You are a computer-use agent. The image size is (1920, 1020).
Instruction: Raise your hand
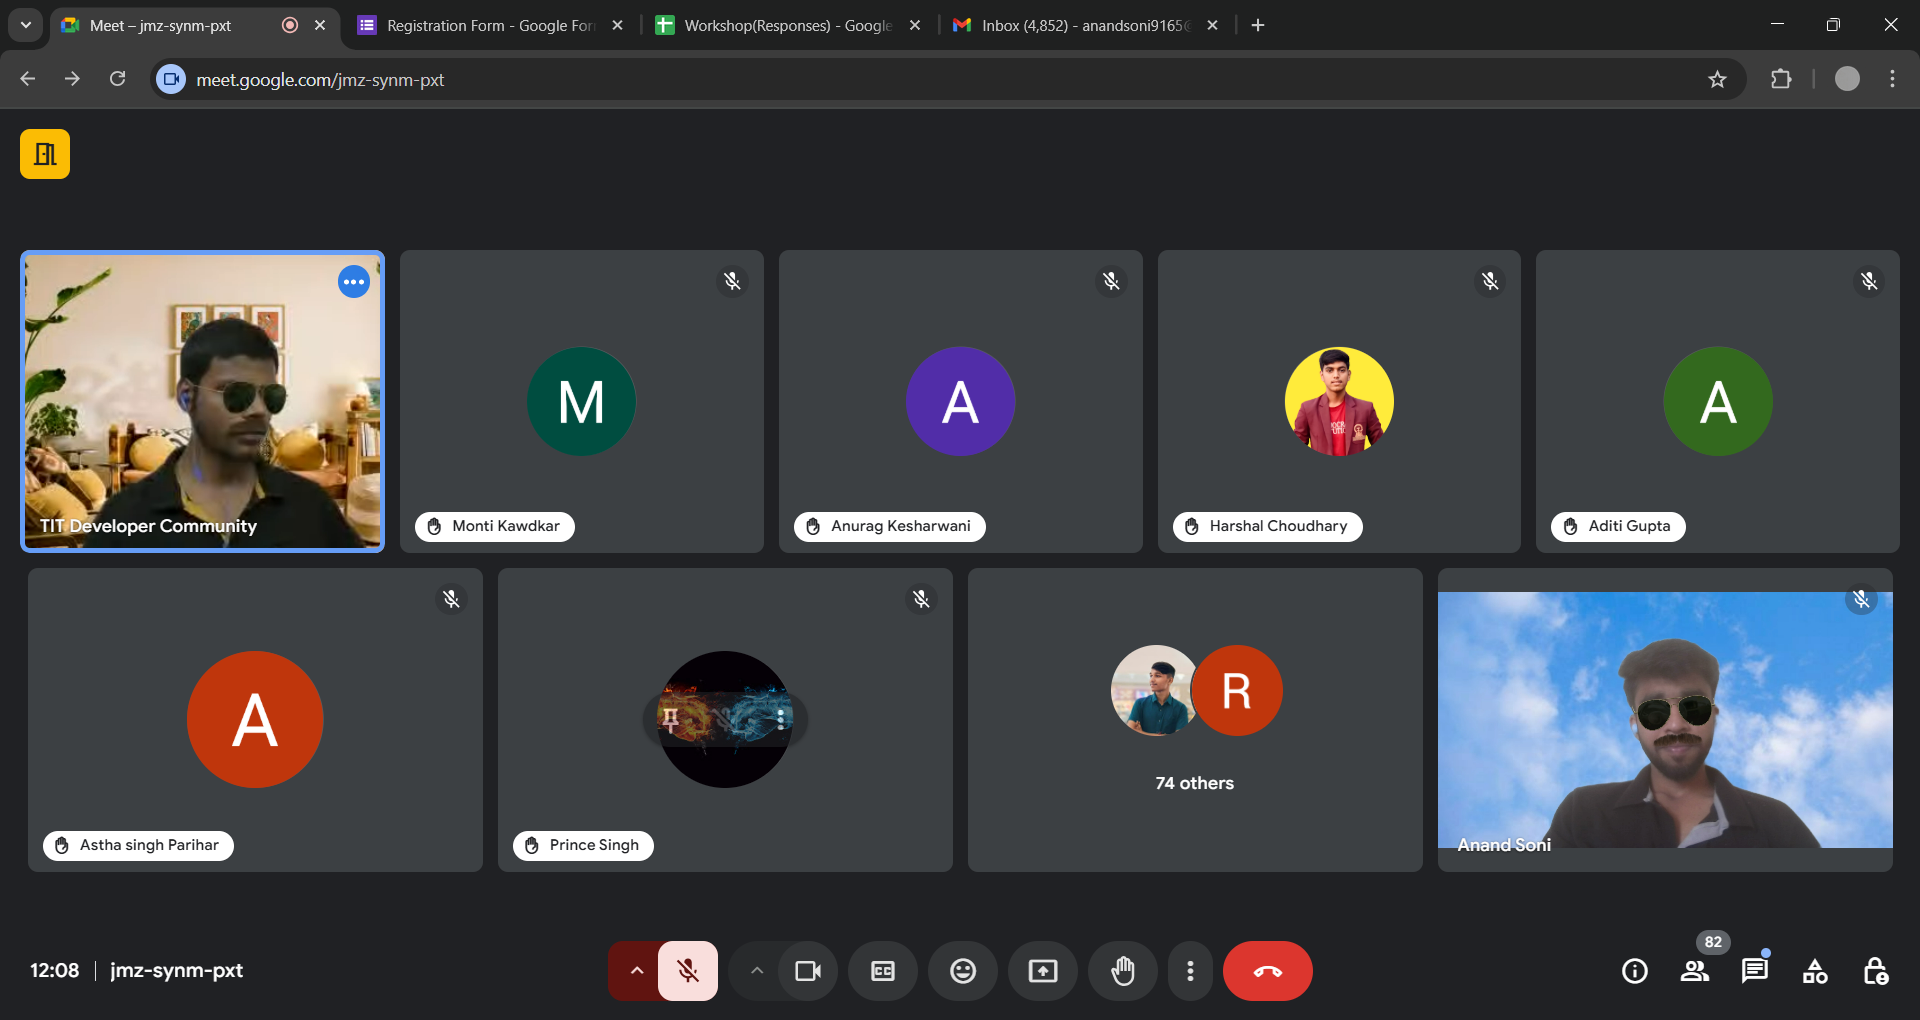(x=1122, y=970)
